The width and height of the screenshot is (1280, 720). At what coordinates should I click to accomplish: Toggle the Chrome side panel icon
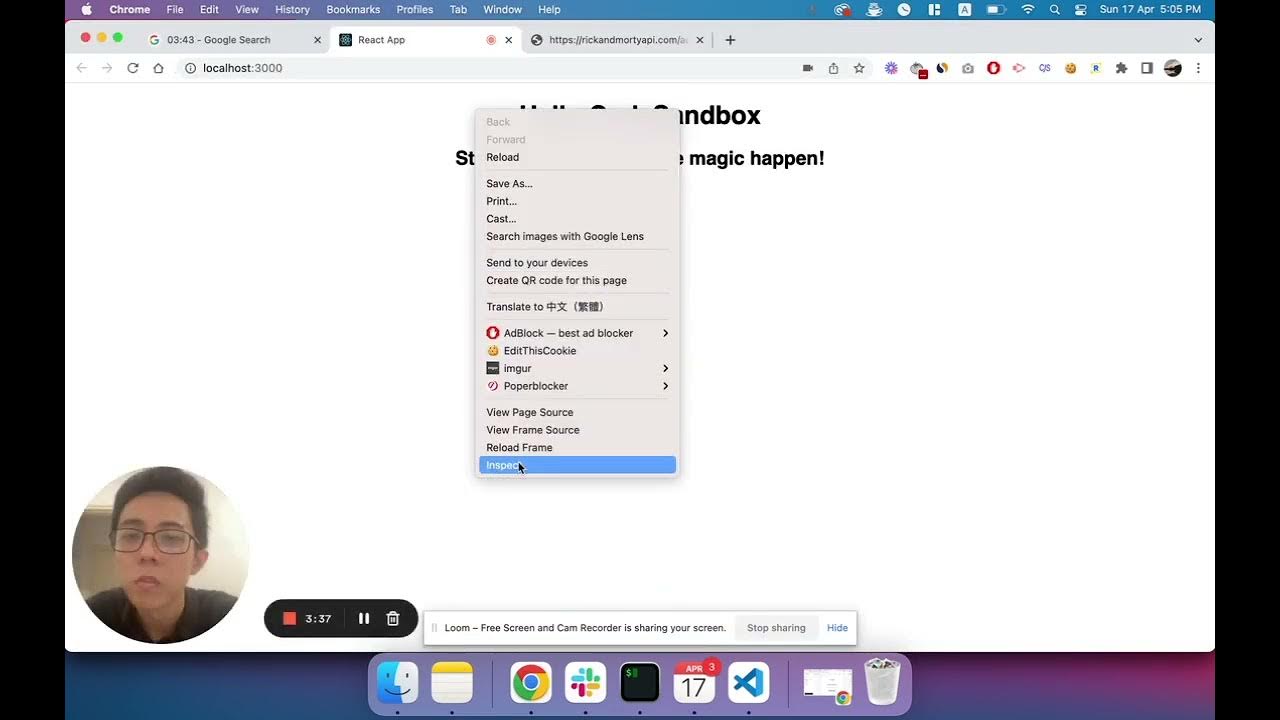1147,68
